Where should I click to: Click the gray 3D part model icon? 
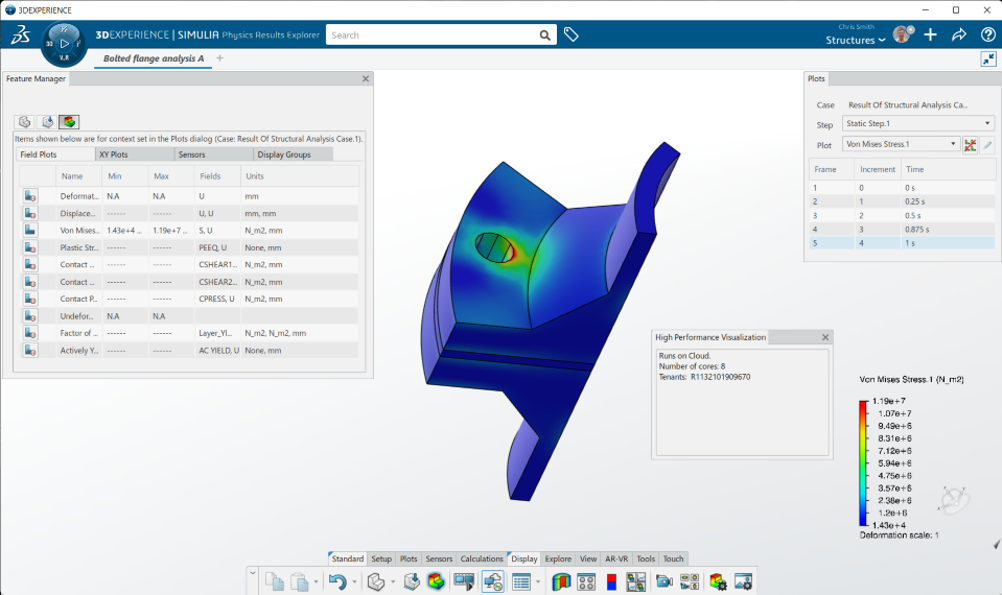click(376, 582)
